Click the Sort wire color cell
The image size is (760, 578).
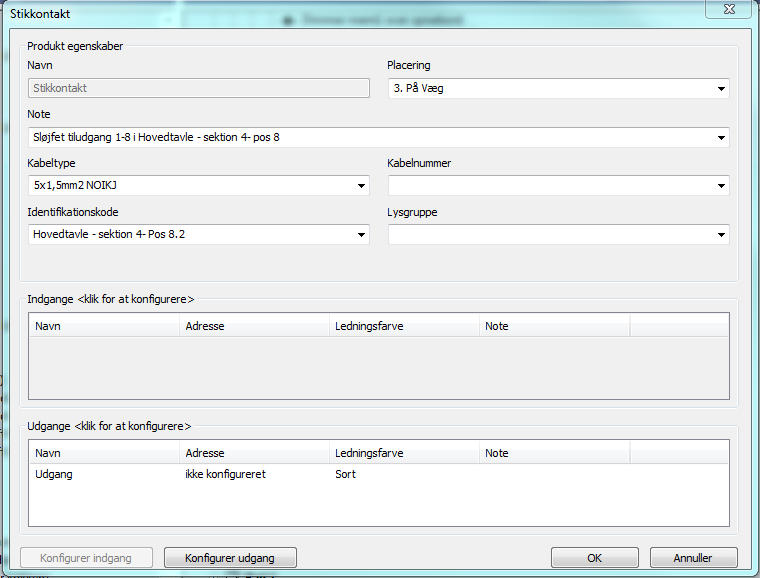[346, 474]
